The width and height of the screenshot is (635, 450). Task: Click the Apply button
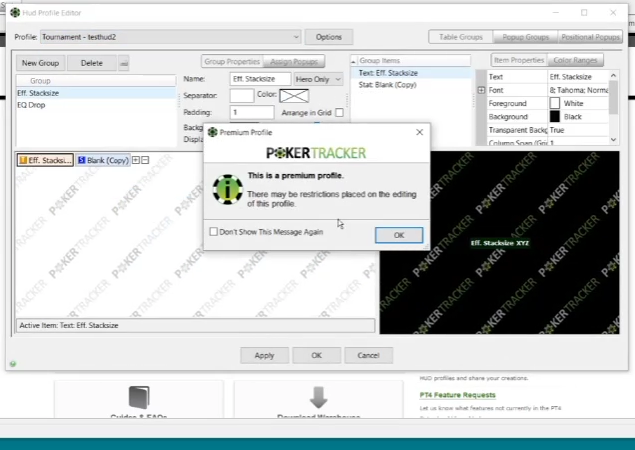click(264, 355)
